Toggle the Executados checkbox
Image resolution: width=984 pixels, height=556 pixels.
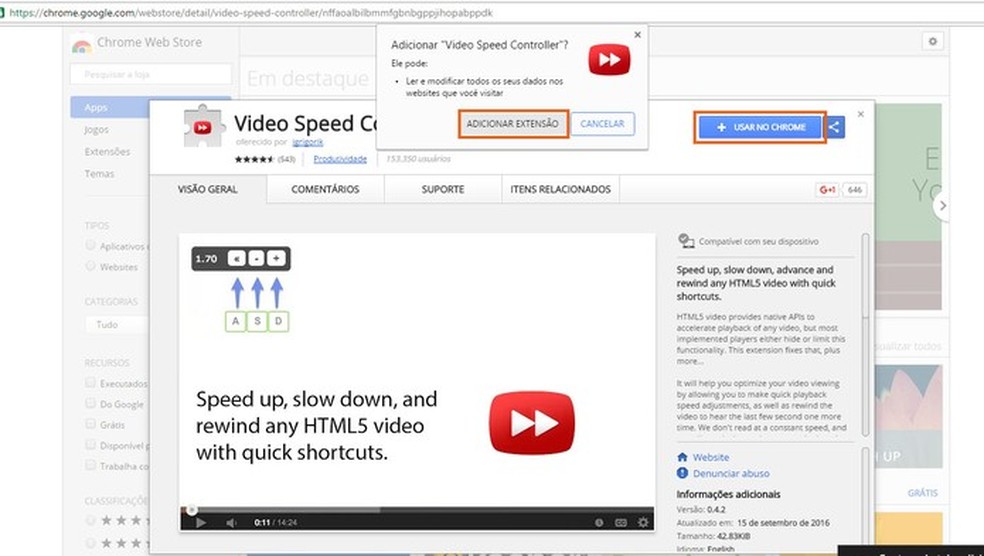click(x=90, y=382)
